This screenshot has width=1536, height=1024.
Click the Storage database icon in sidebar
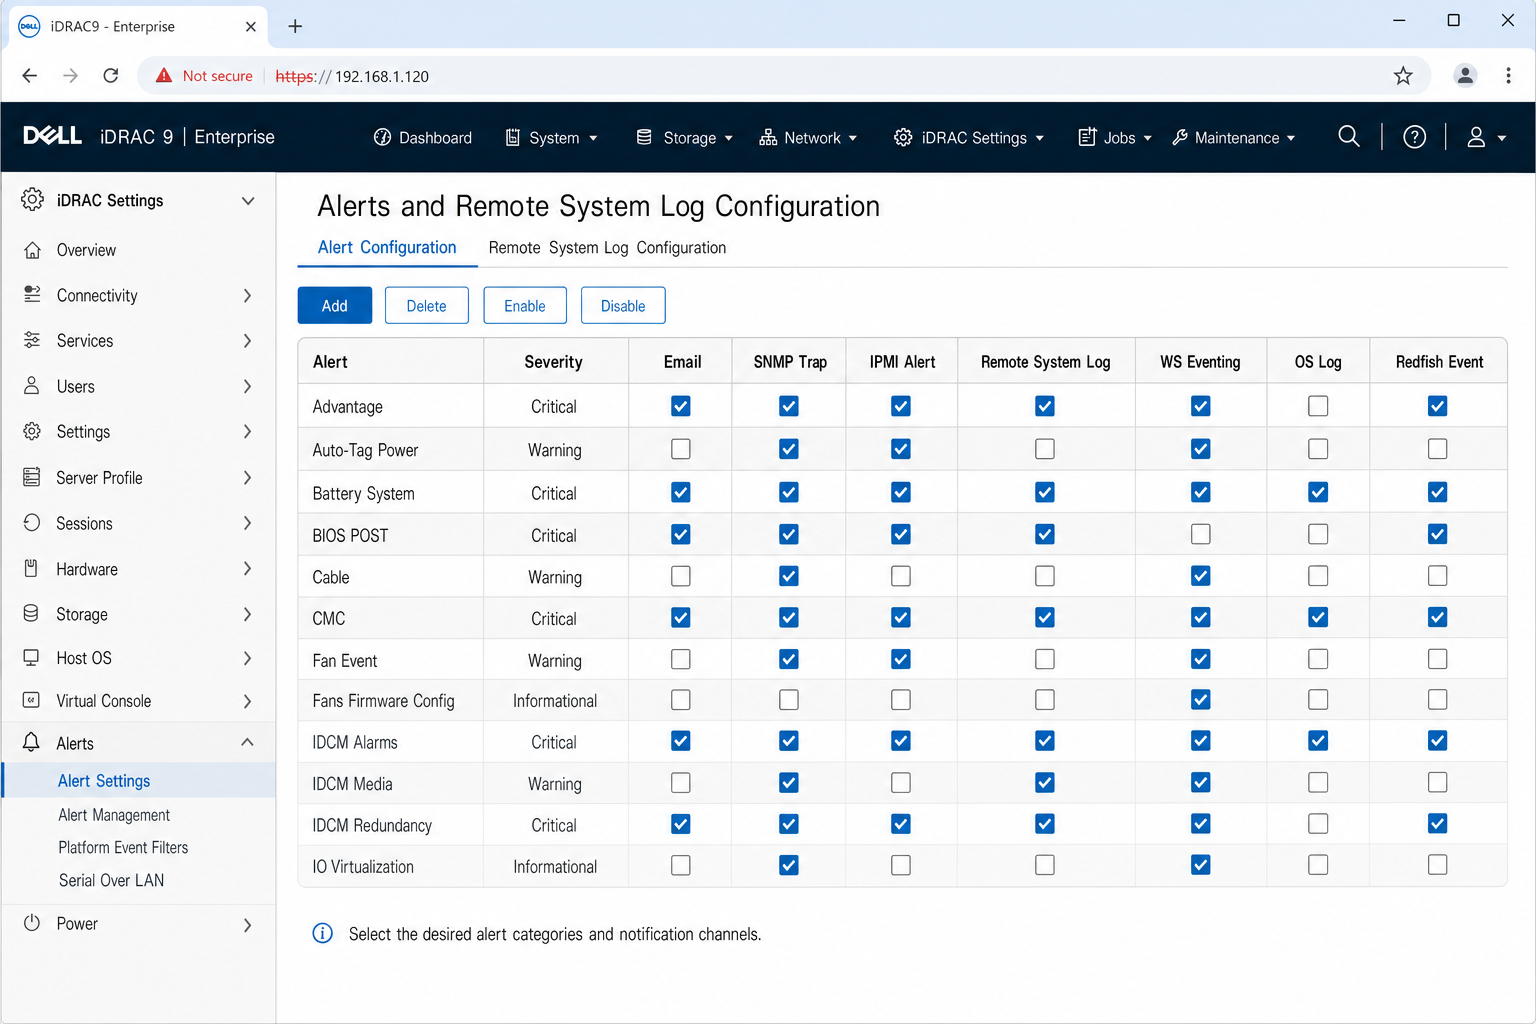pyautogui.click(x=32, y=613)
